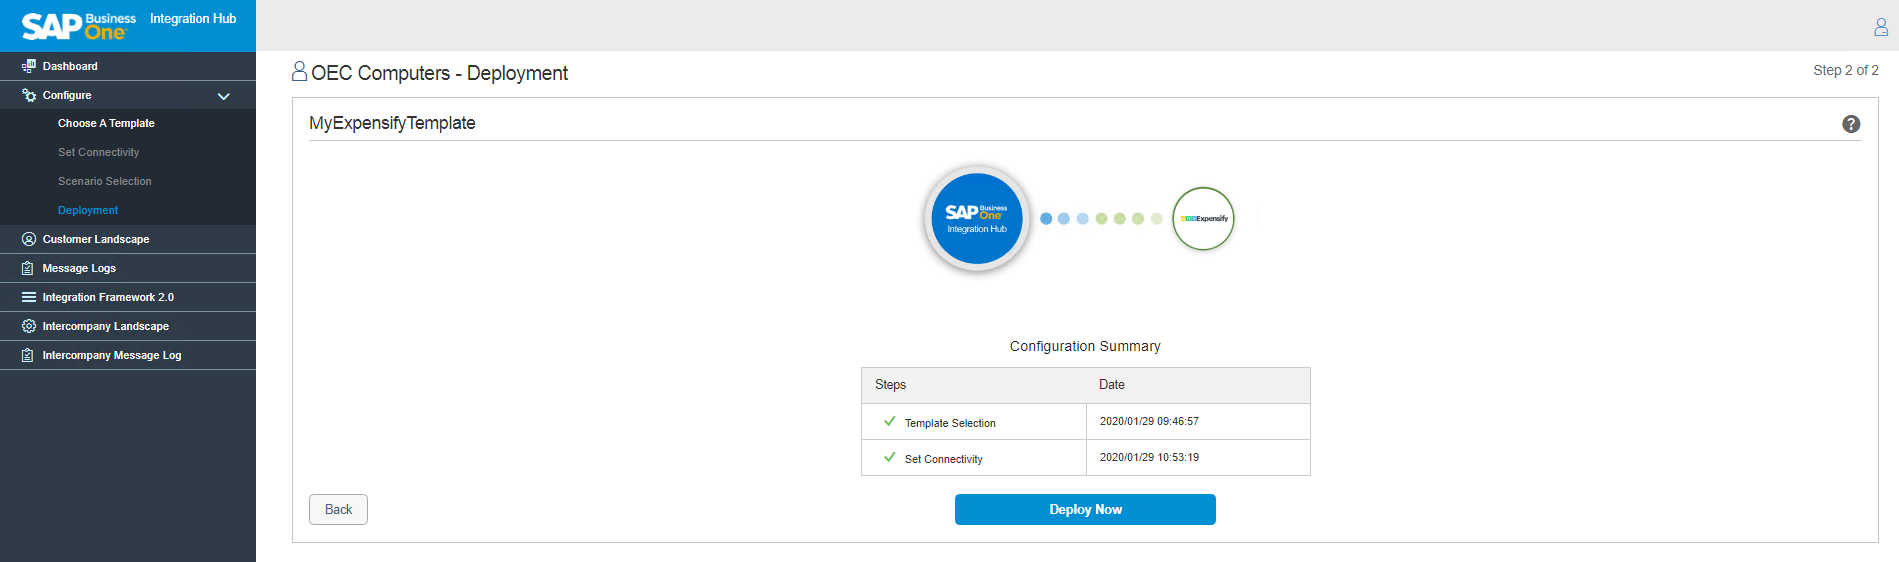
Task: Click the Integration Framework 2.0 list icon
Action: point(29,297)
